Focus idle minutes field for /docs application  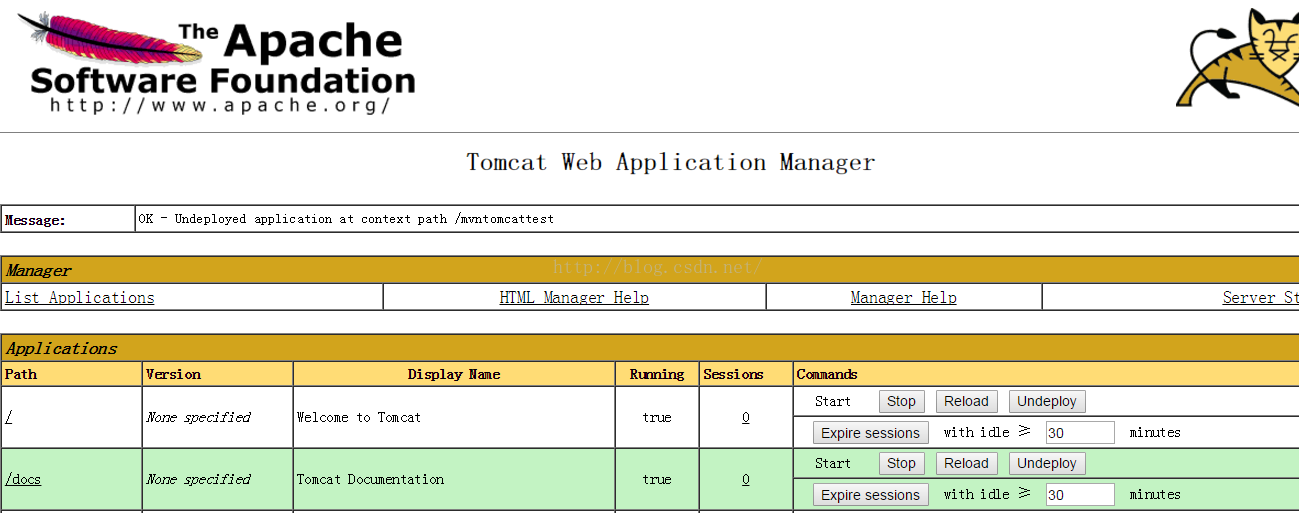tap(1080, 495)
